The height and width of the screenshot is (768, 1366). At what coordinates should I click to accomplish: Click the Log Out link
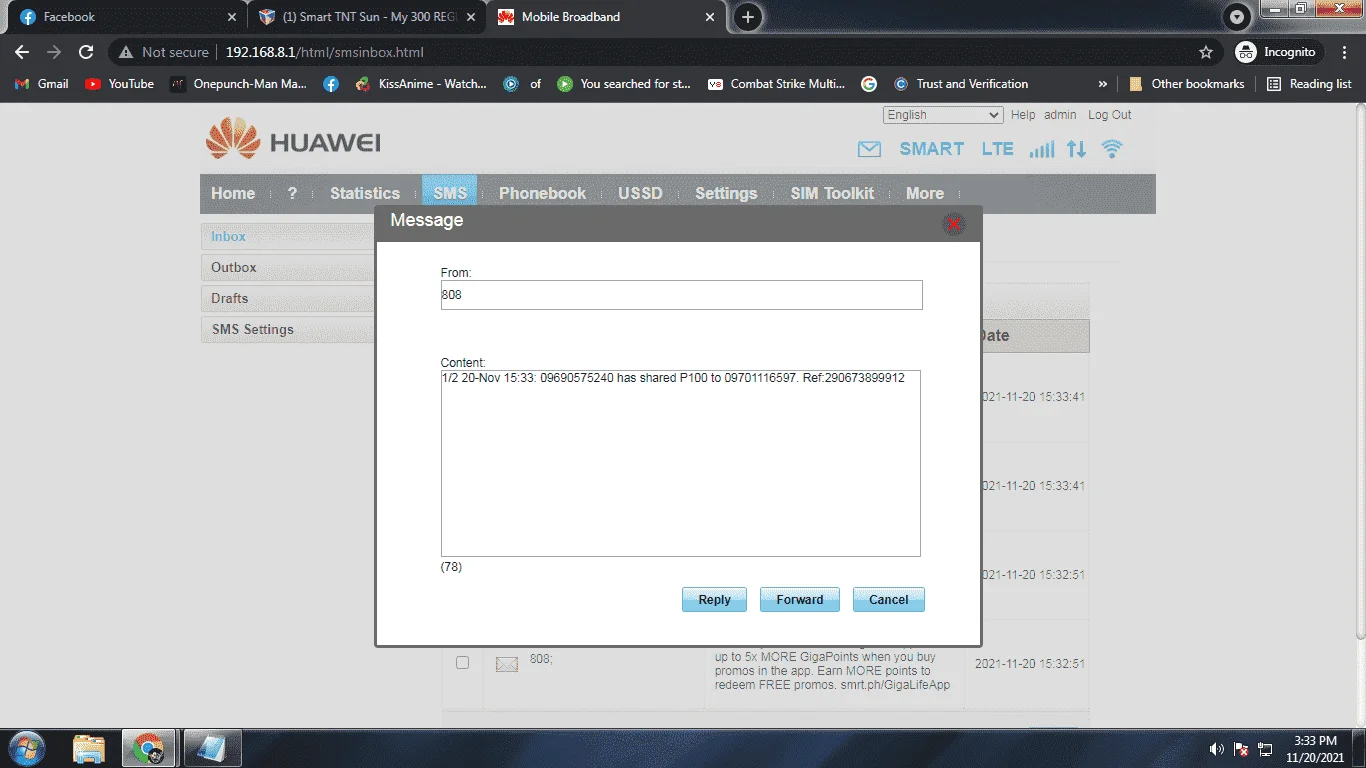tap(1110, 115)
